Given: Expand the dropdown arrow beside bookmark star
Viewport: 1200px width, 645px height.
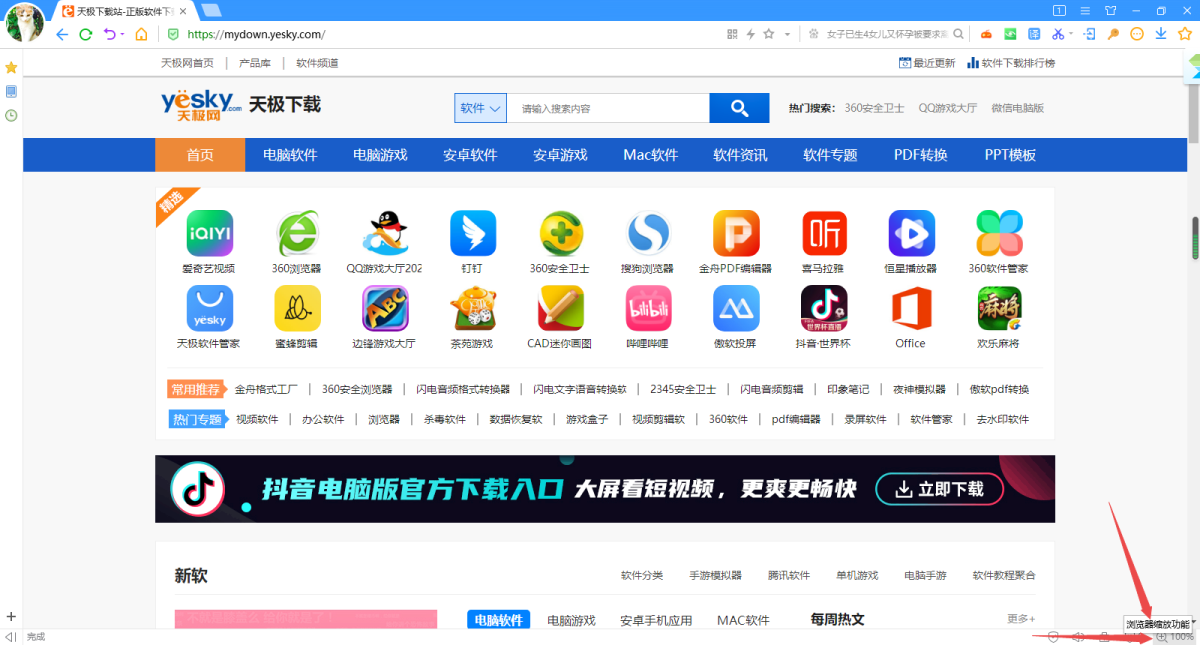Looking at the screenshot, I should click(787, 34).
